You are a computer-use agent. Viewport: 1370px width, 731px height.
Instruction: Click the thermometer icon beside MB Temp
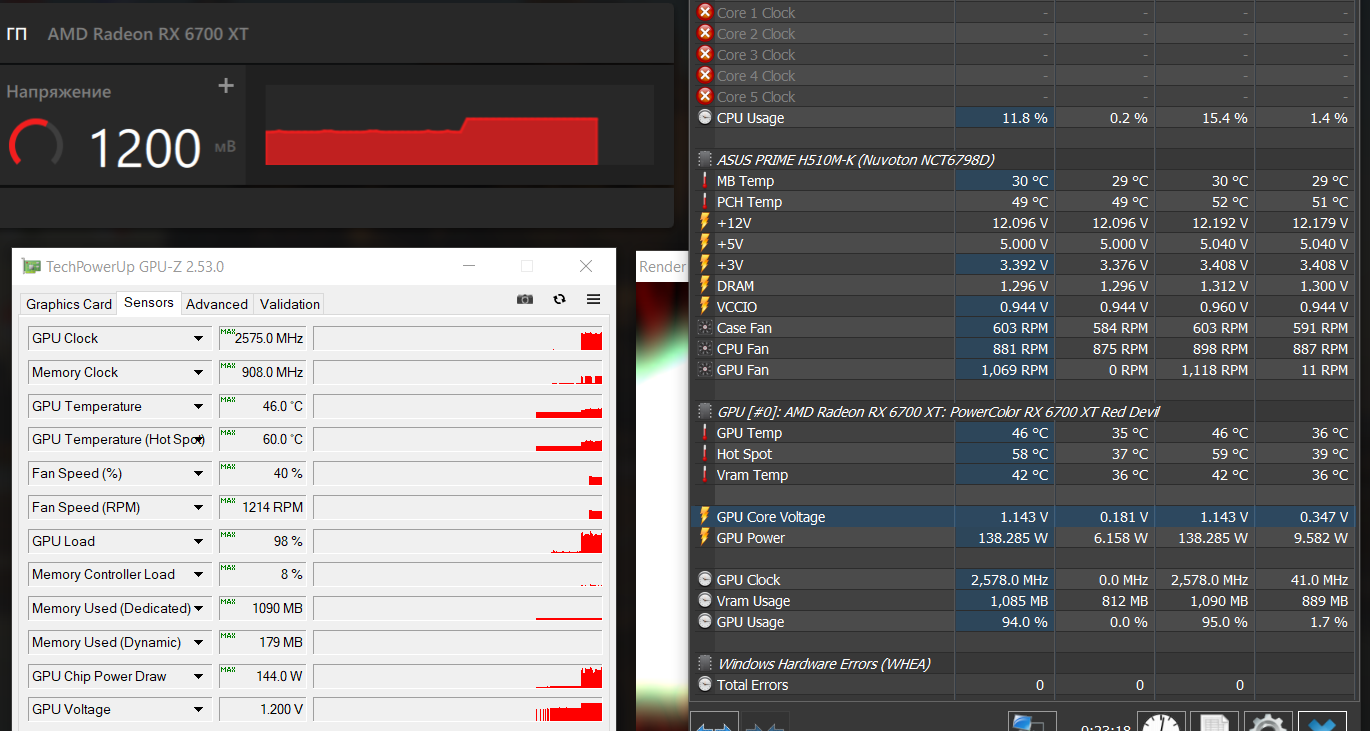705,180
